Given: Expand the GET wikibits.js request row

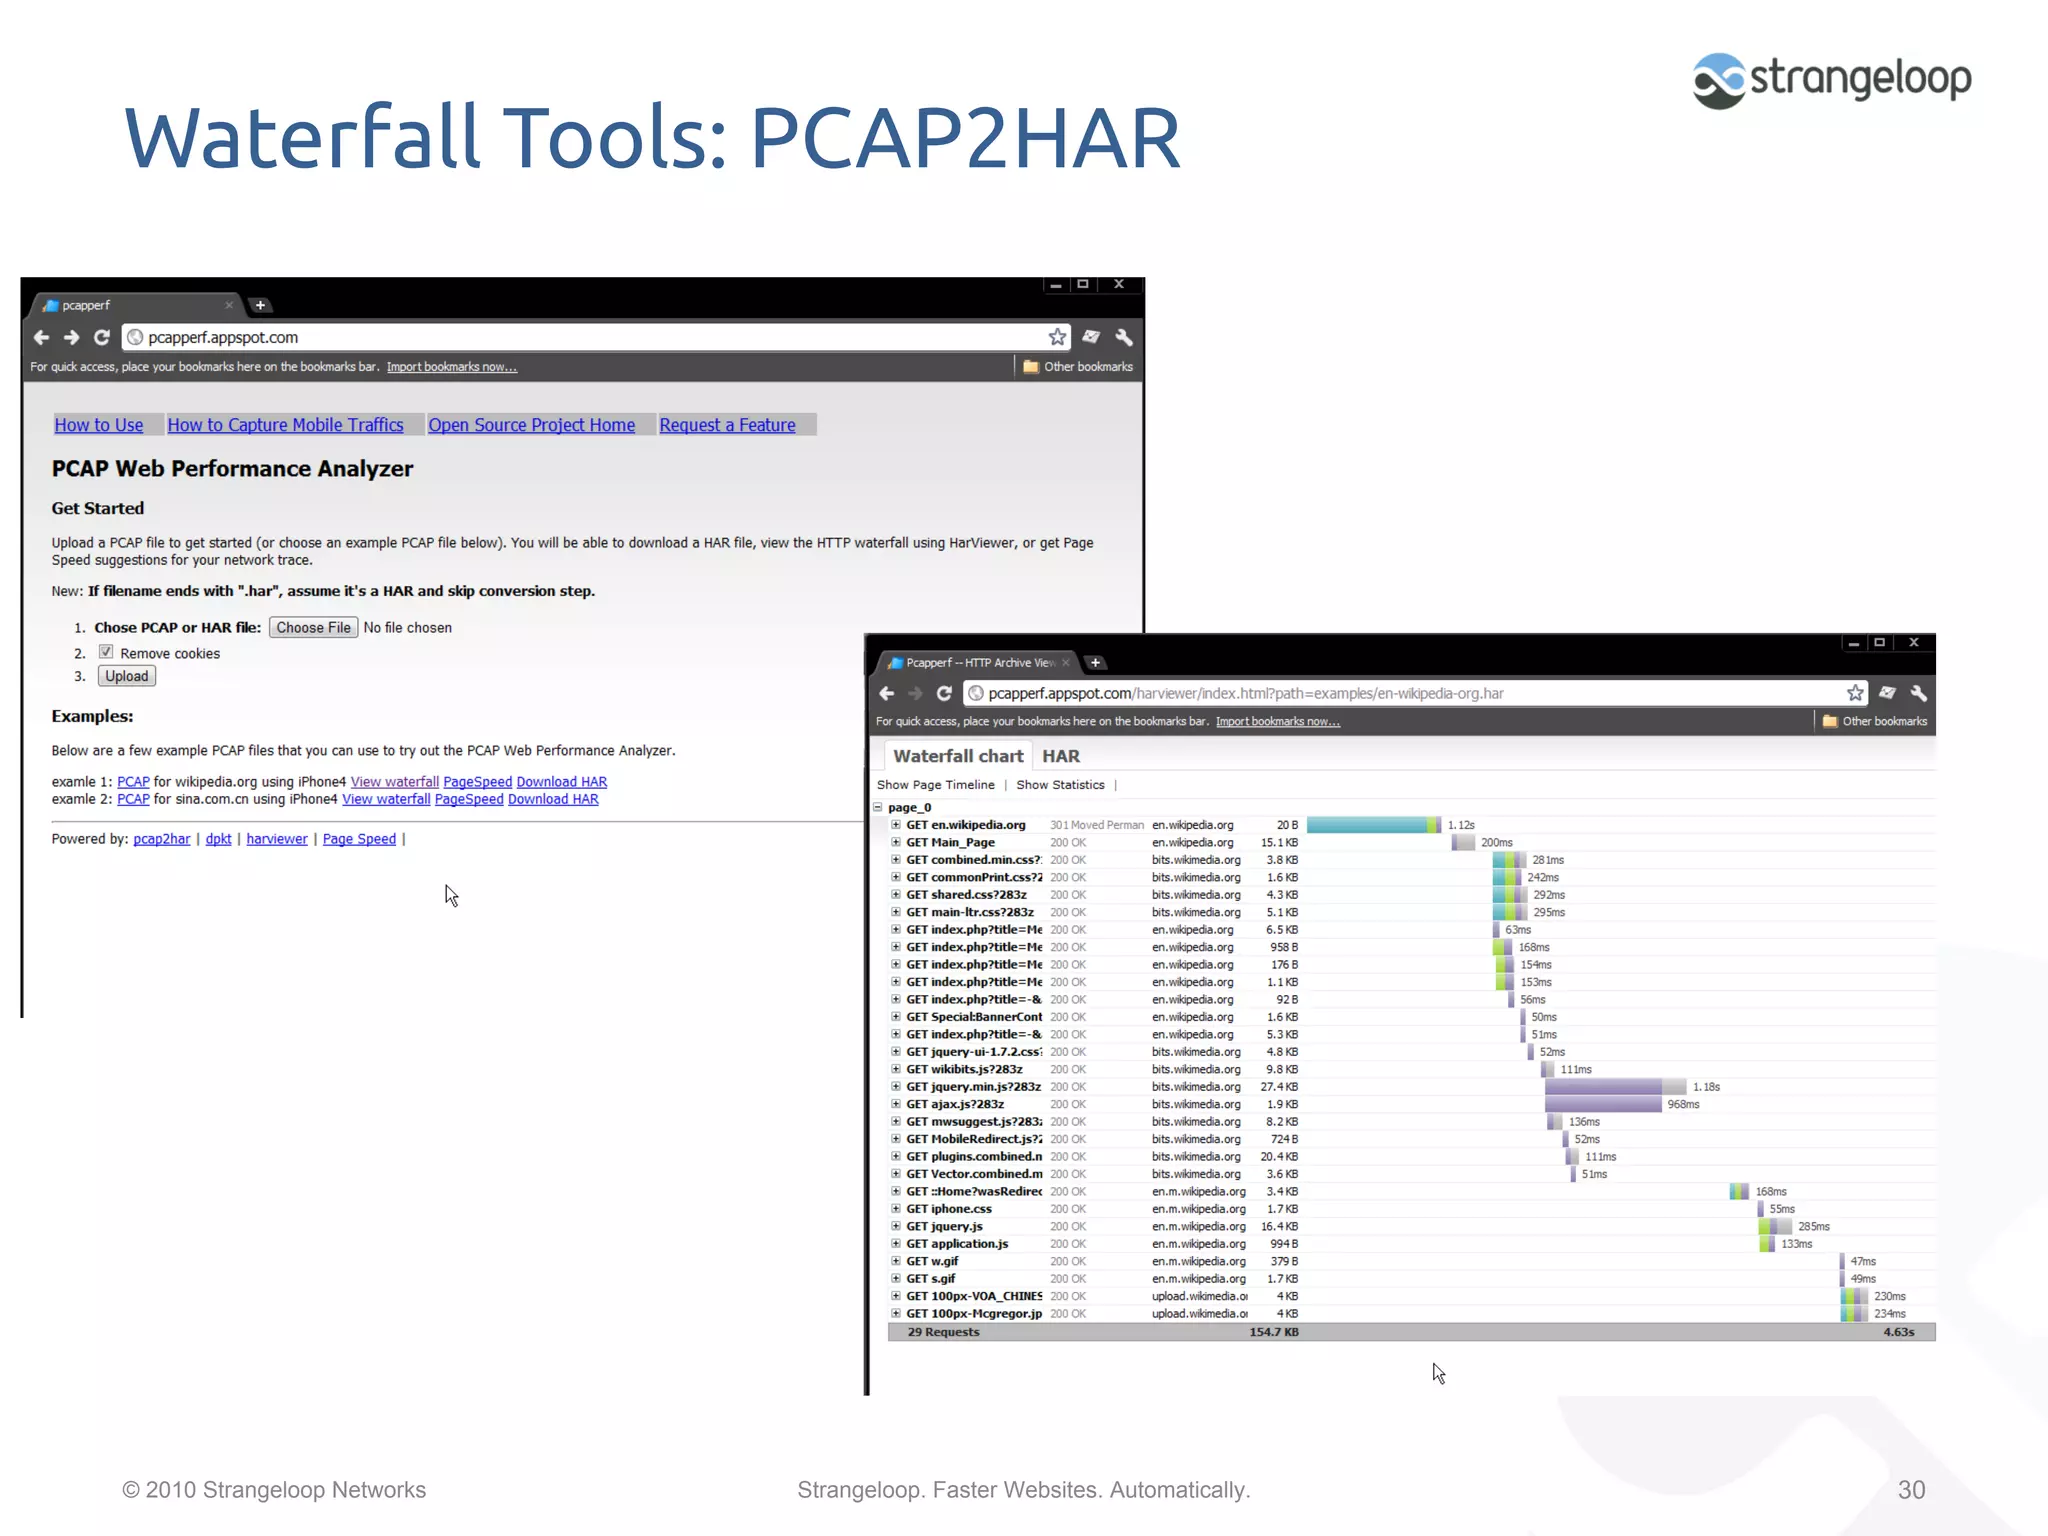Looking at the screenshot, I should 896,1069.
